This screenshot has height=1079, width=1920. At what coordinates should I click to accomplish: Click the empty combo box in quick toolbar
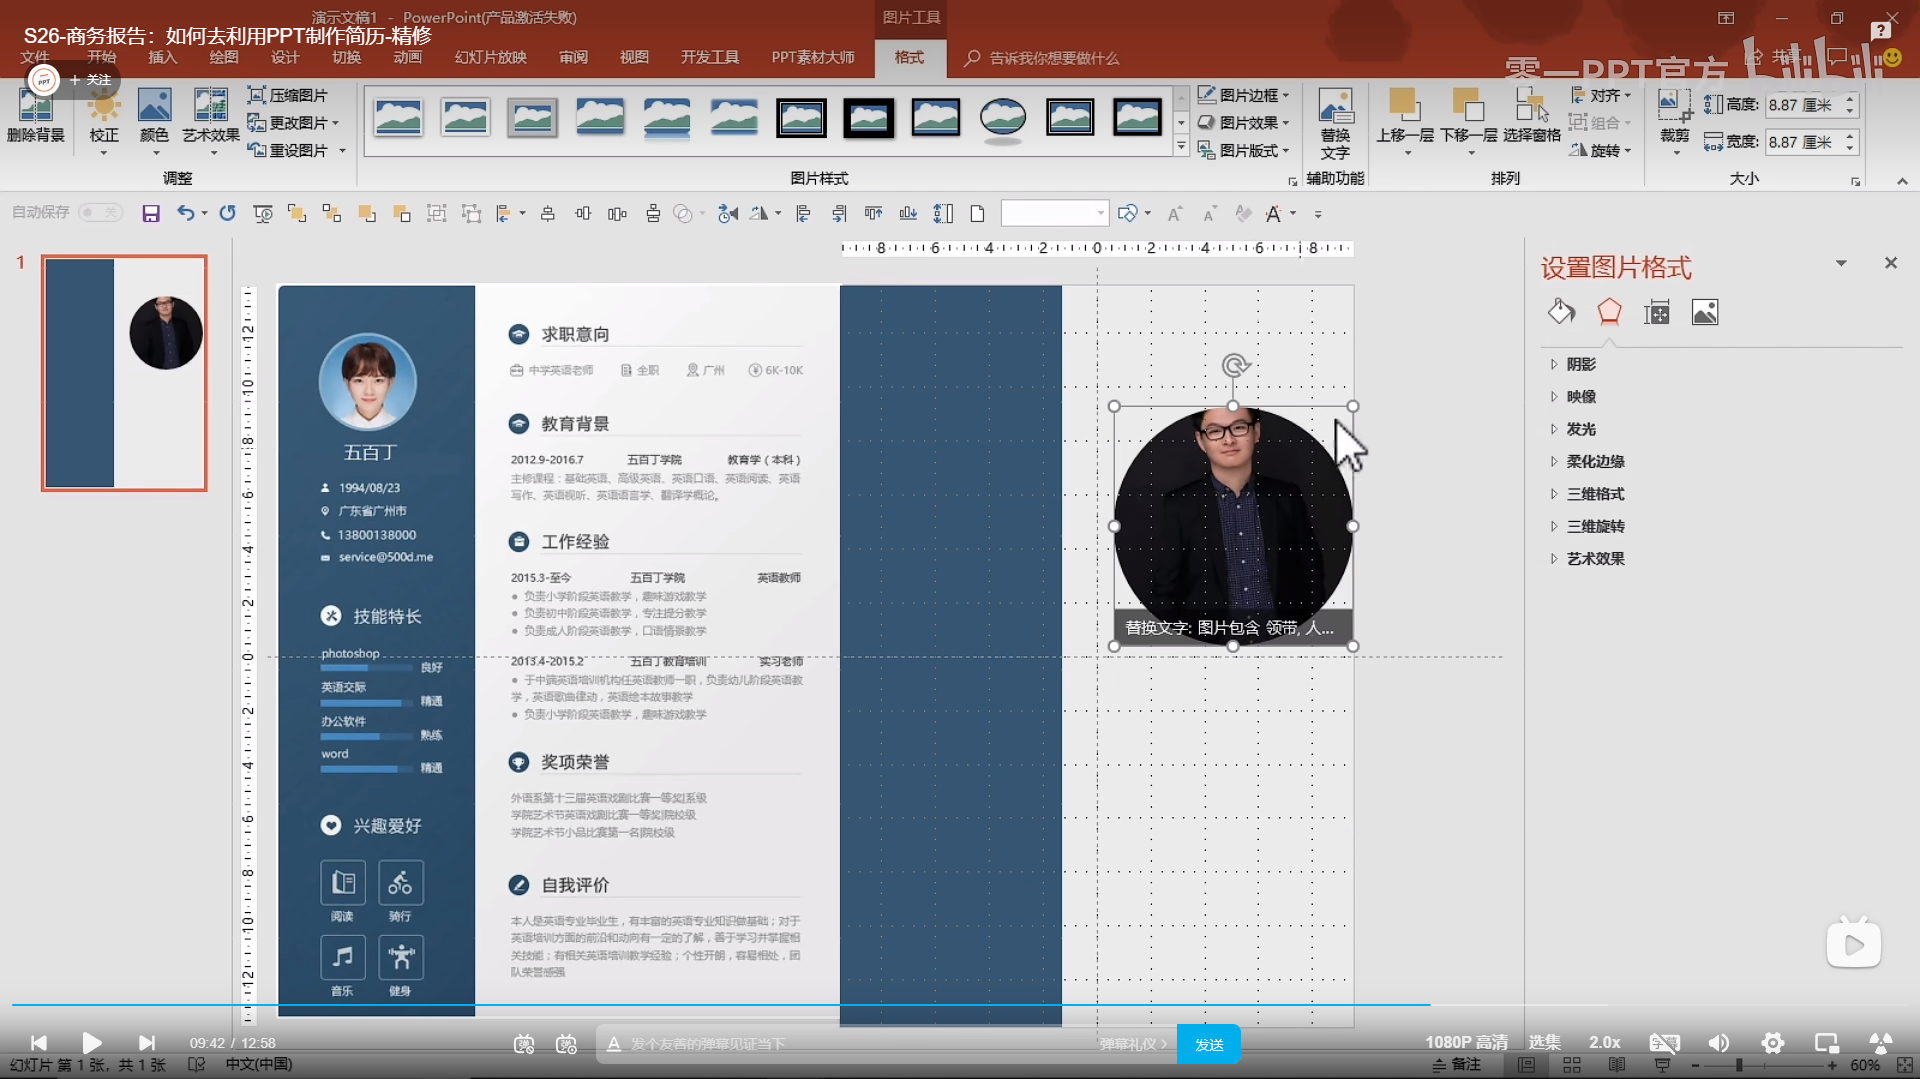coord(1054,213)
